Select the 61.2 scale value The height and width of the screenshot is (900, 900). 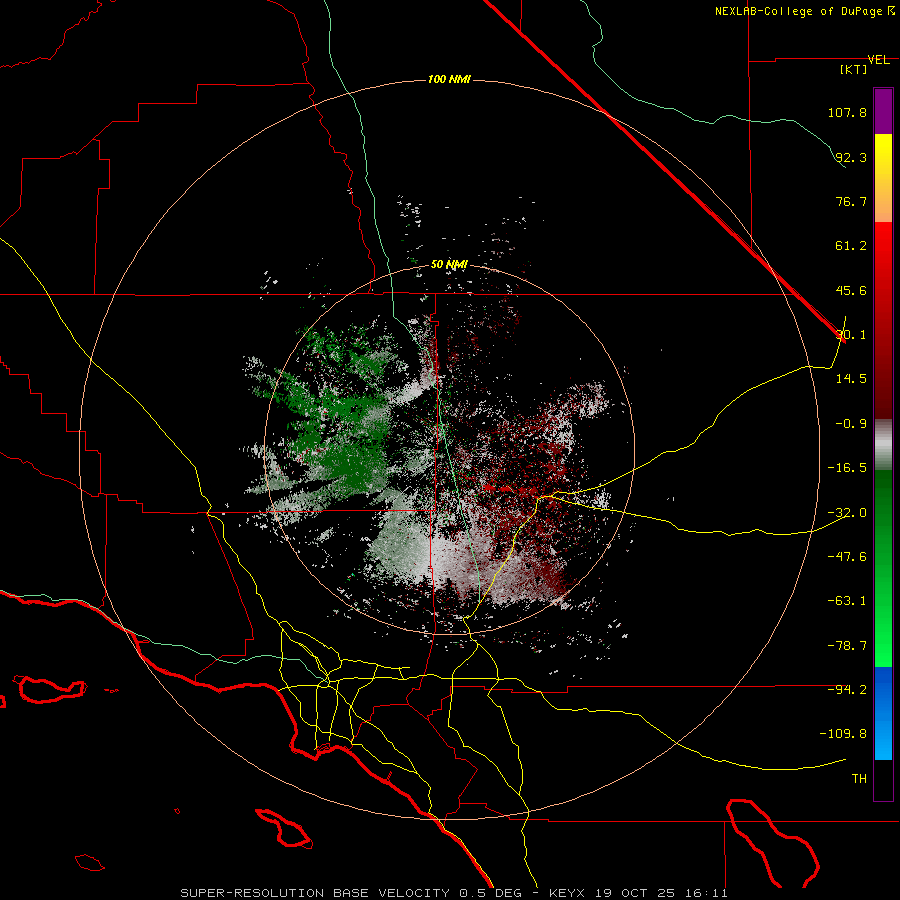coord(851,246)
